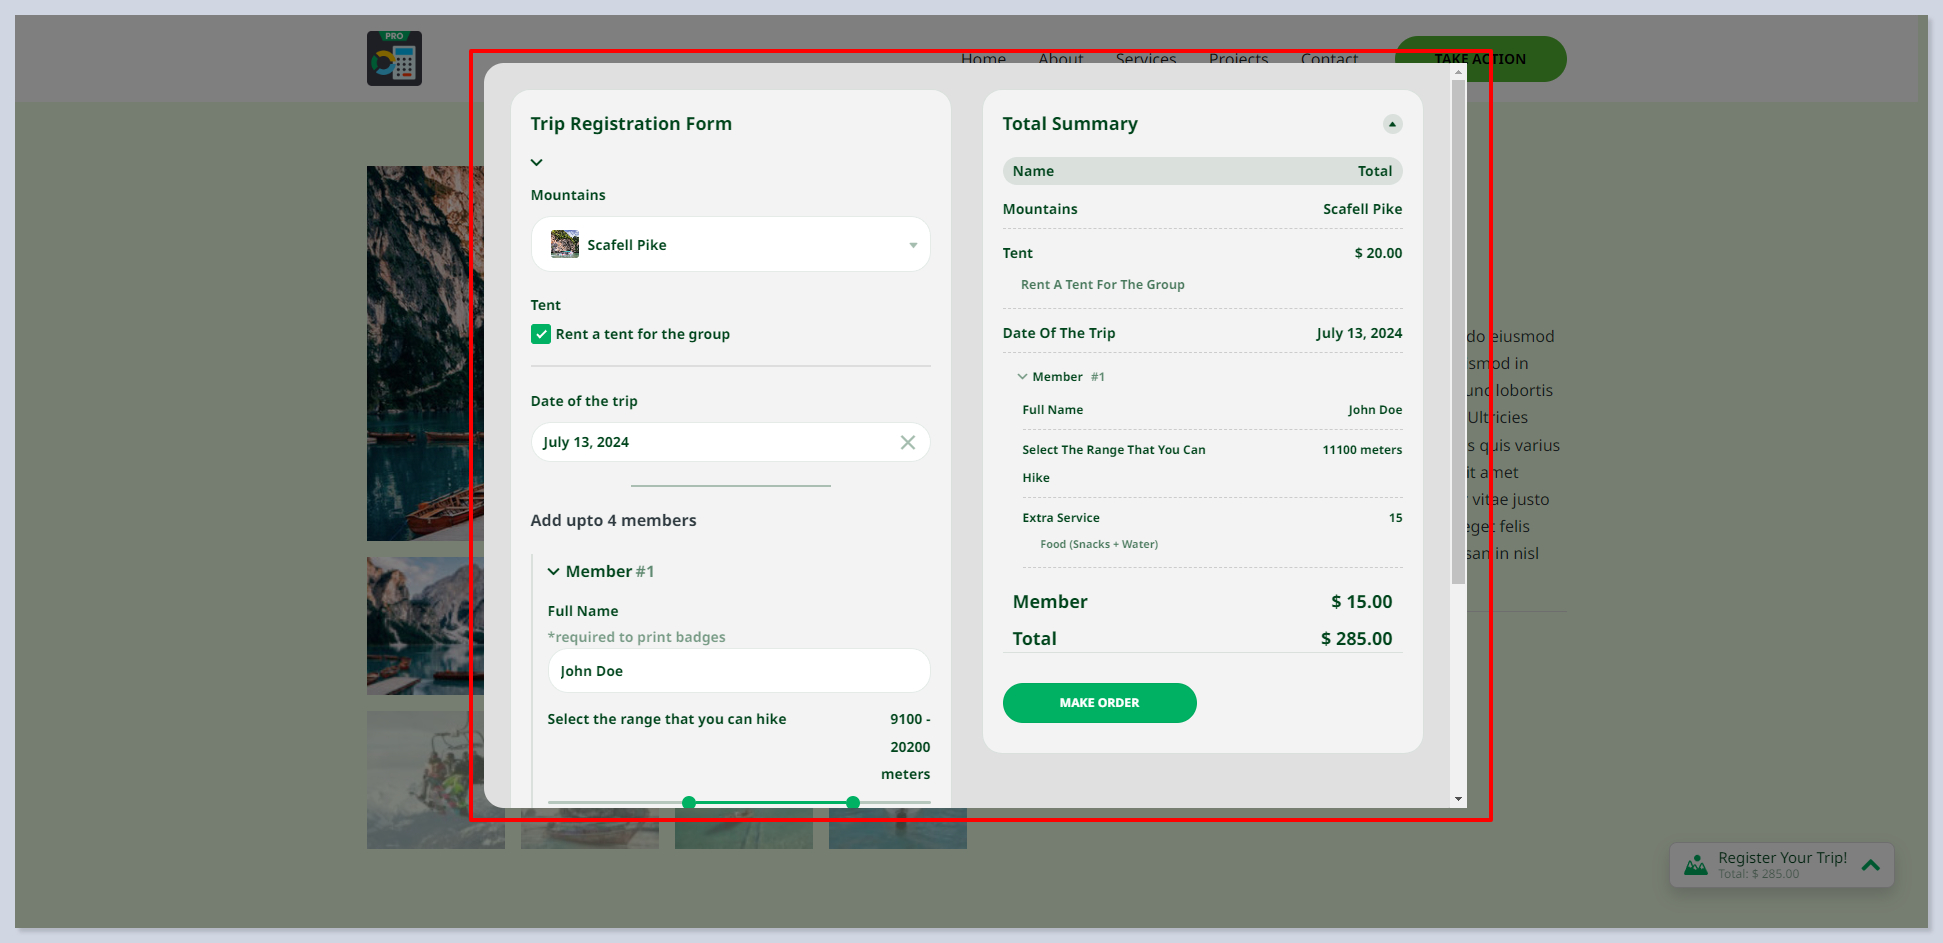This screenshot has height=943, width=1943.
Task: Toggle Rent a tent for the group
Action: (x=541, y=334)
